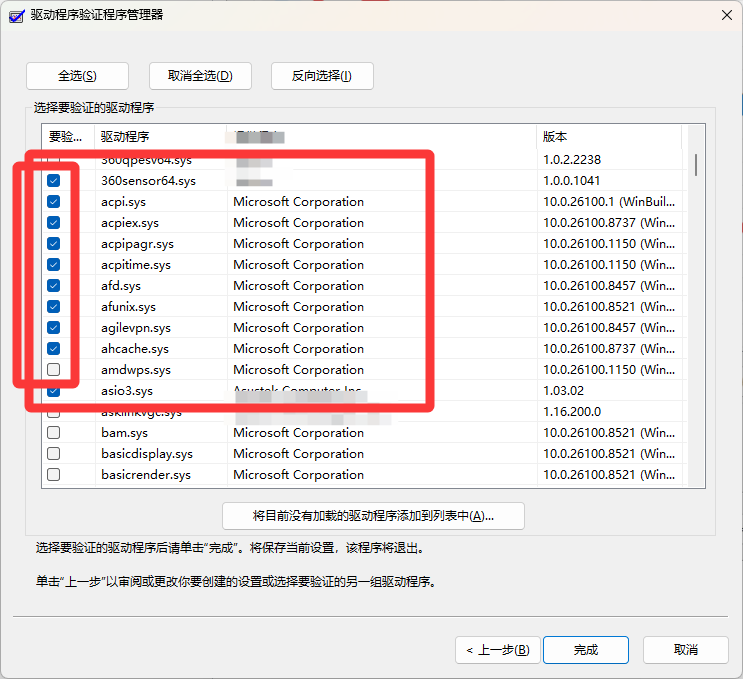743x679 pixels.
Task: Check the amdwps.sys checkbox
Action: pos(54,370)
